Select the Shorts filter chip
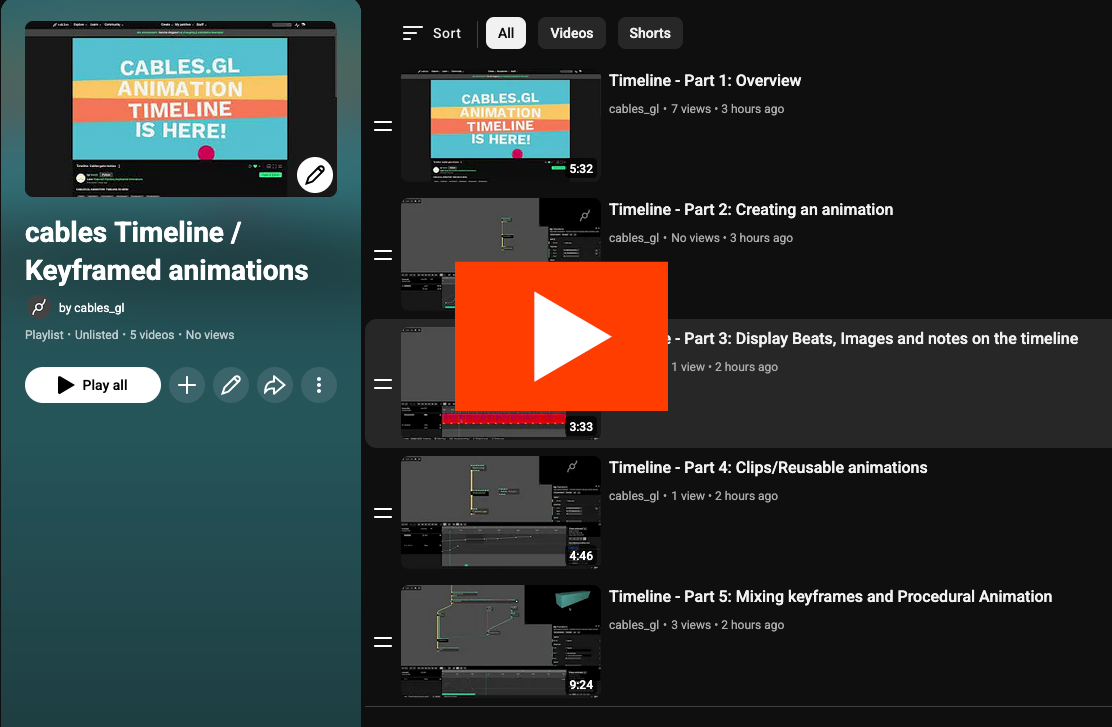This screenshot has width=1112, height=727. pos(650,33)
